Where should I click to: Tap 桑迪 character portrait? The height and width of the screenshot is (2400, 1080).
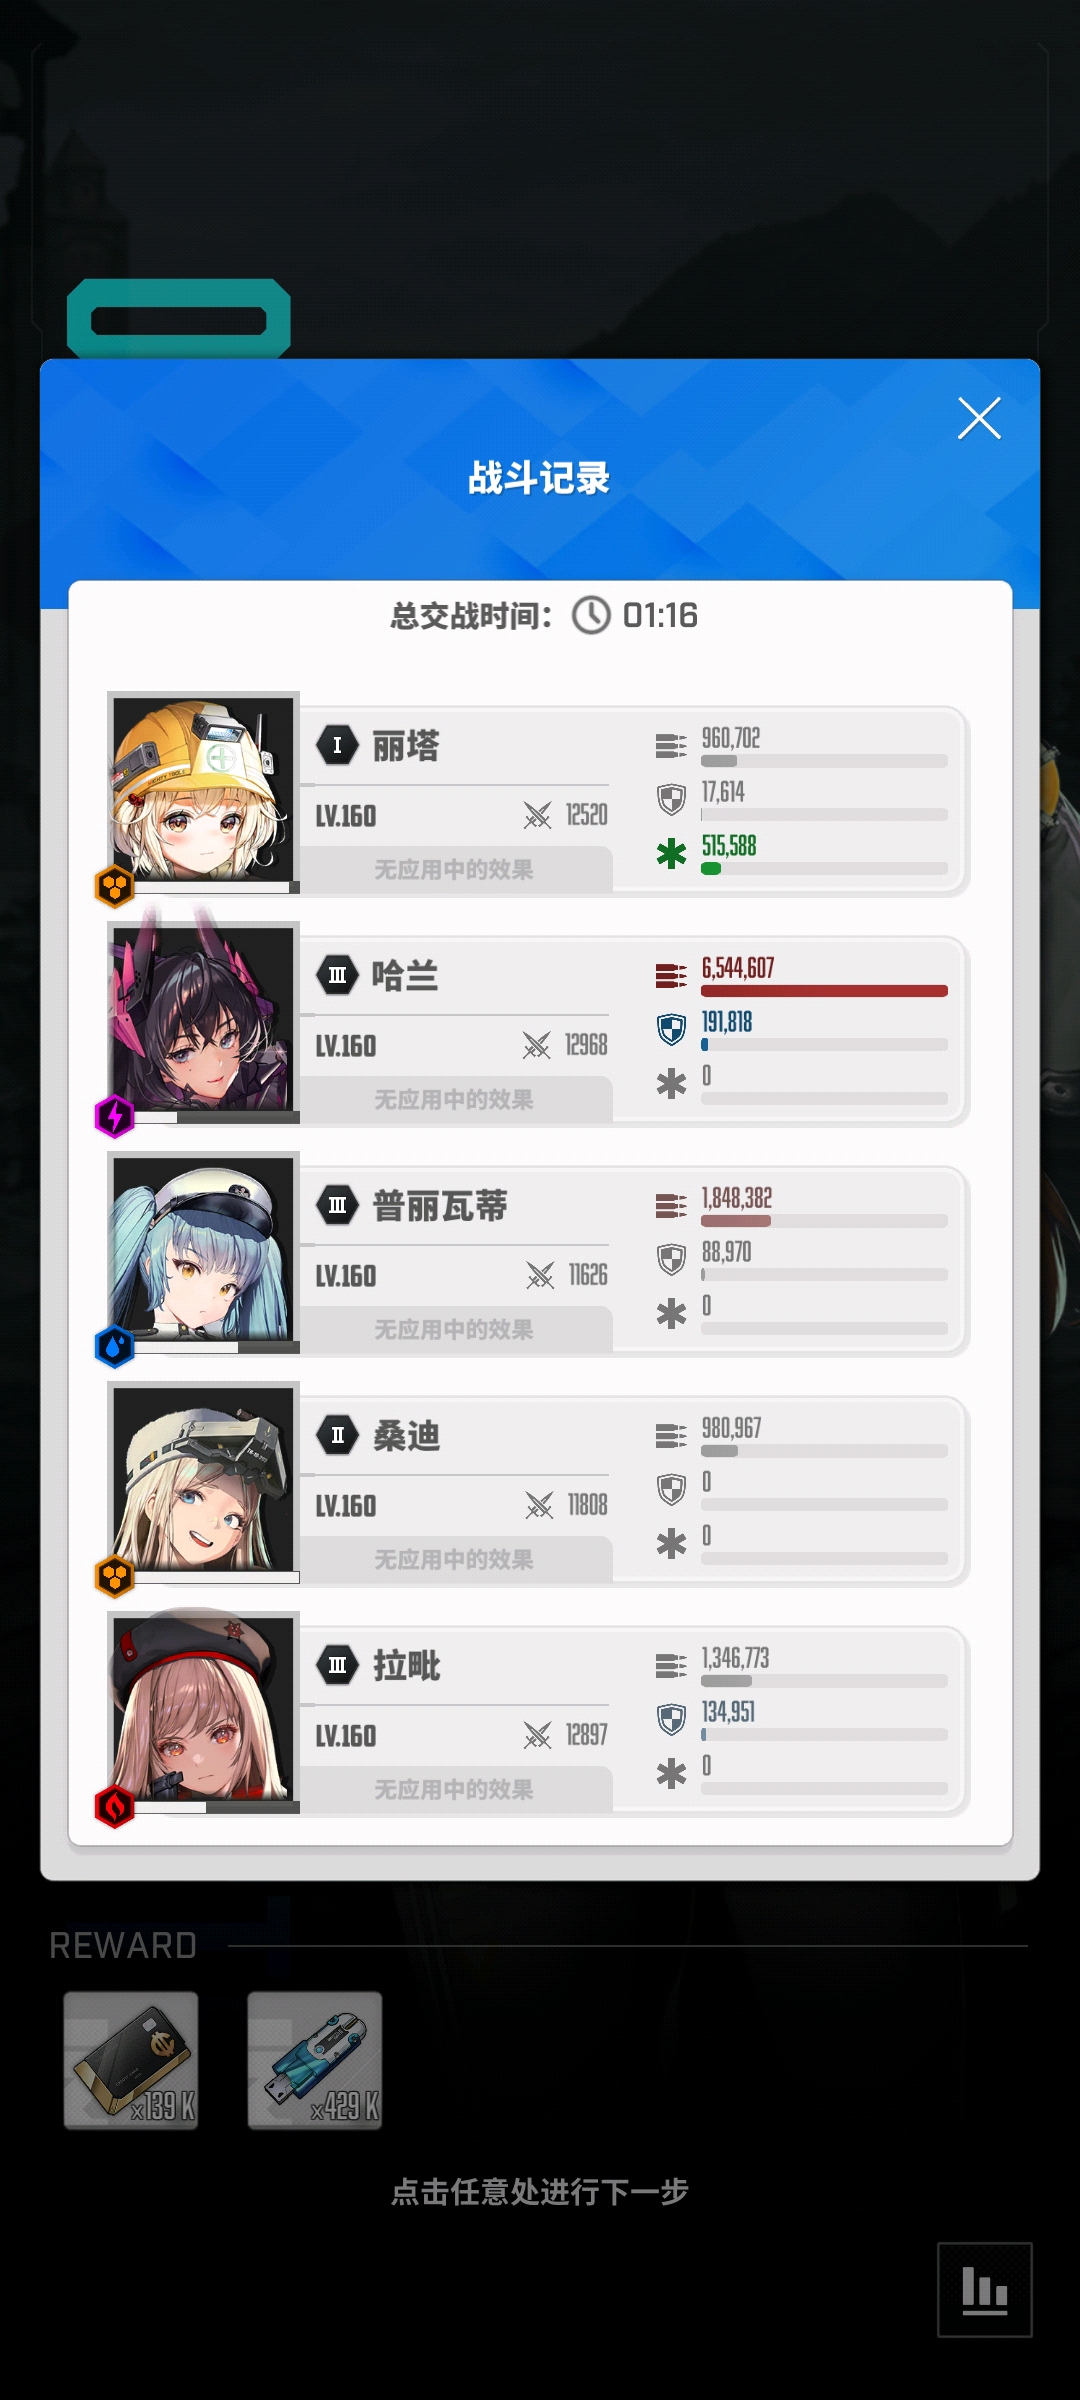click(203, 1478)
